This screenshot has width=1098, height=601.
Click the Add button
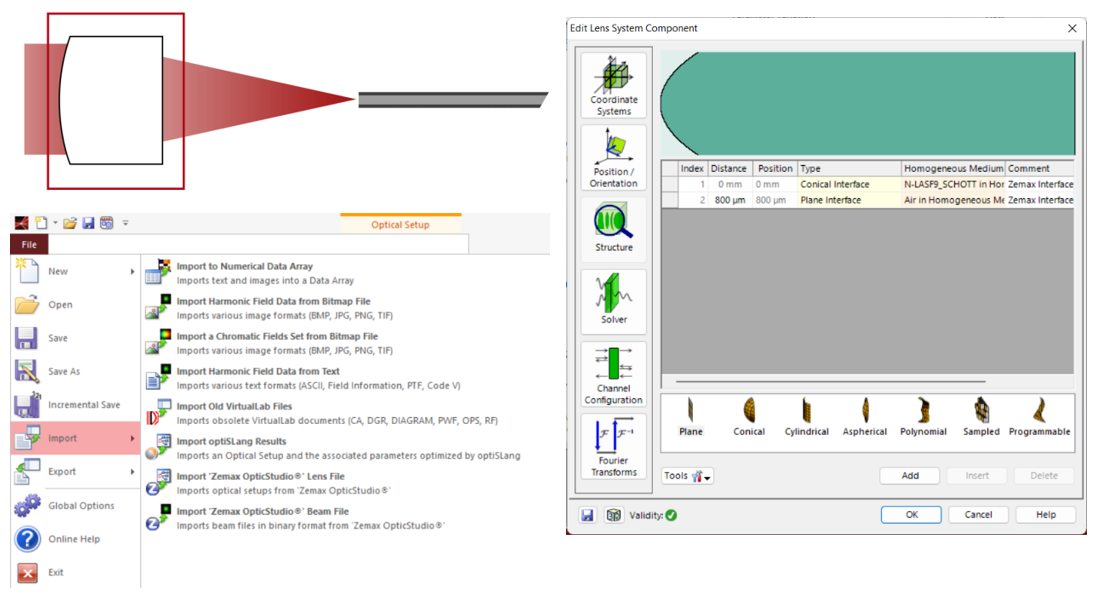click(910, 476)
